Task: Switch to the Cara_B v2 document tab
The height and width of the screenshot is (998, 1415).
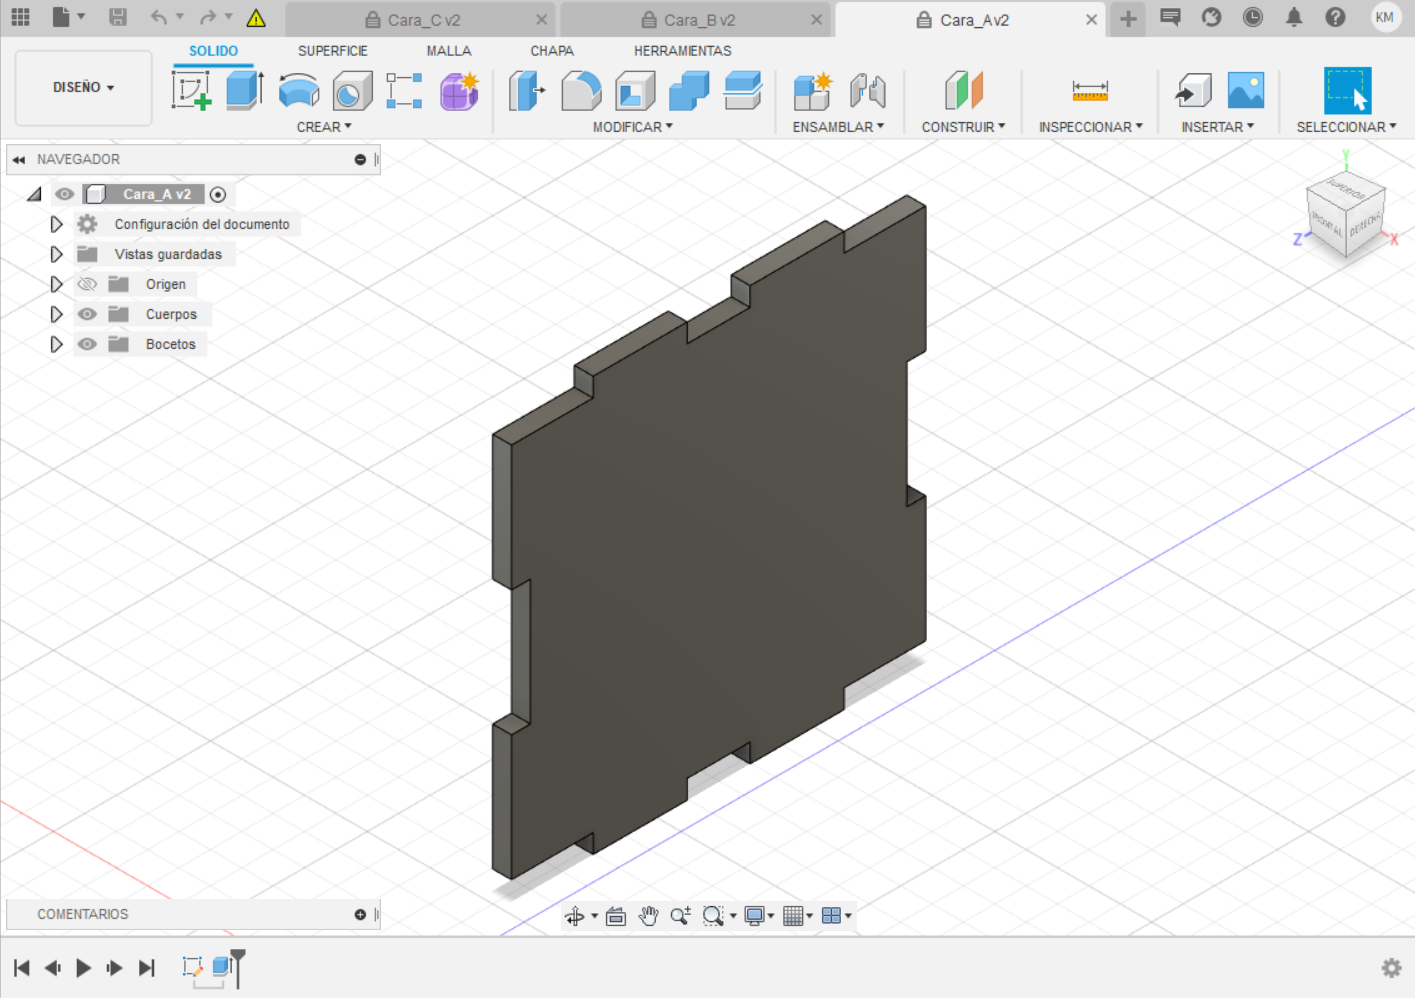Action: pyautogui.click(x=696, y=20)
